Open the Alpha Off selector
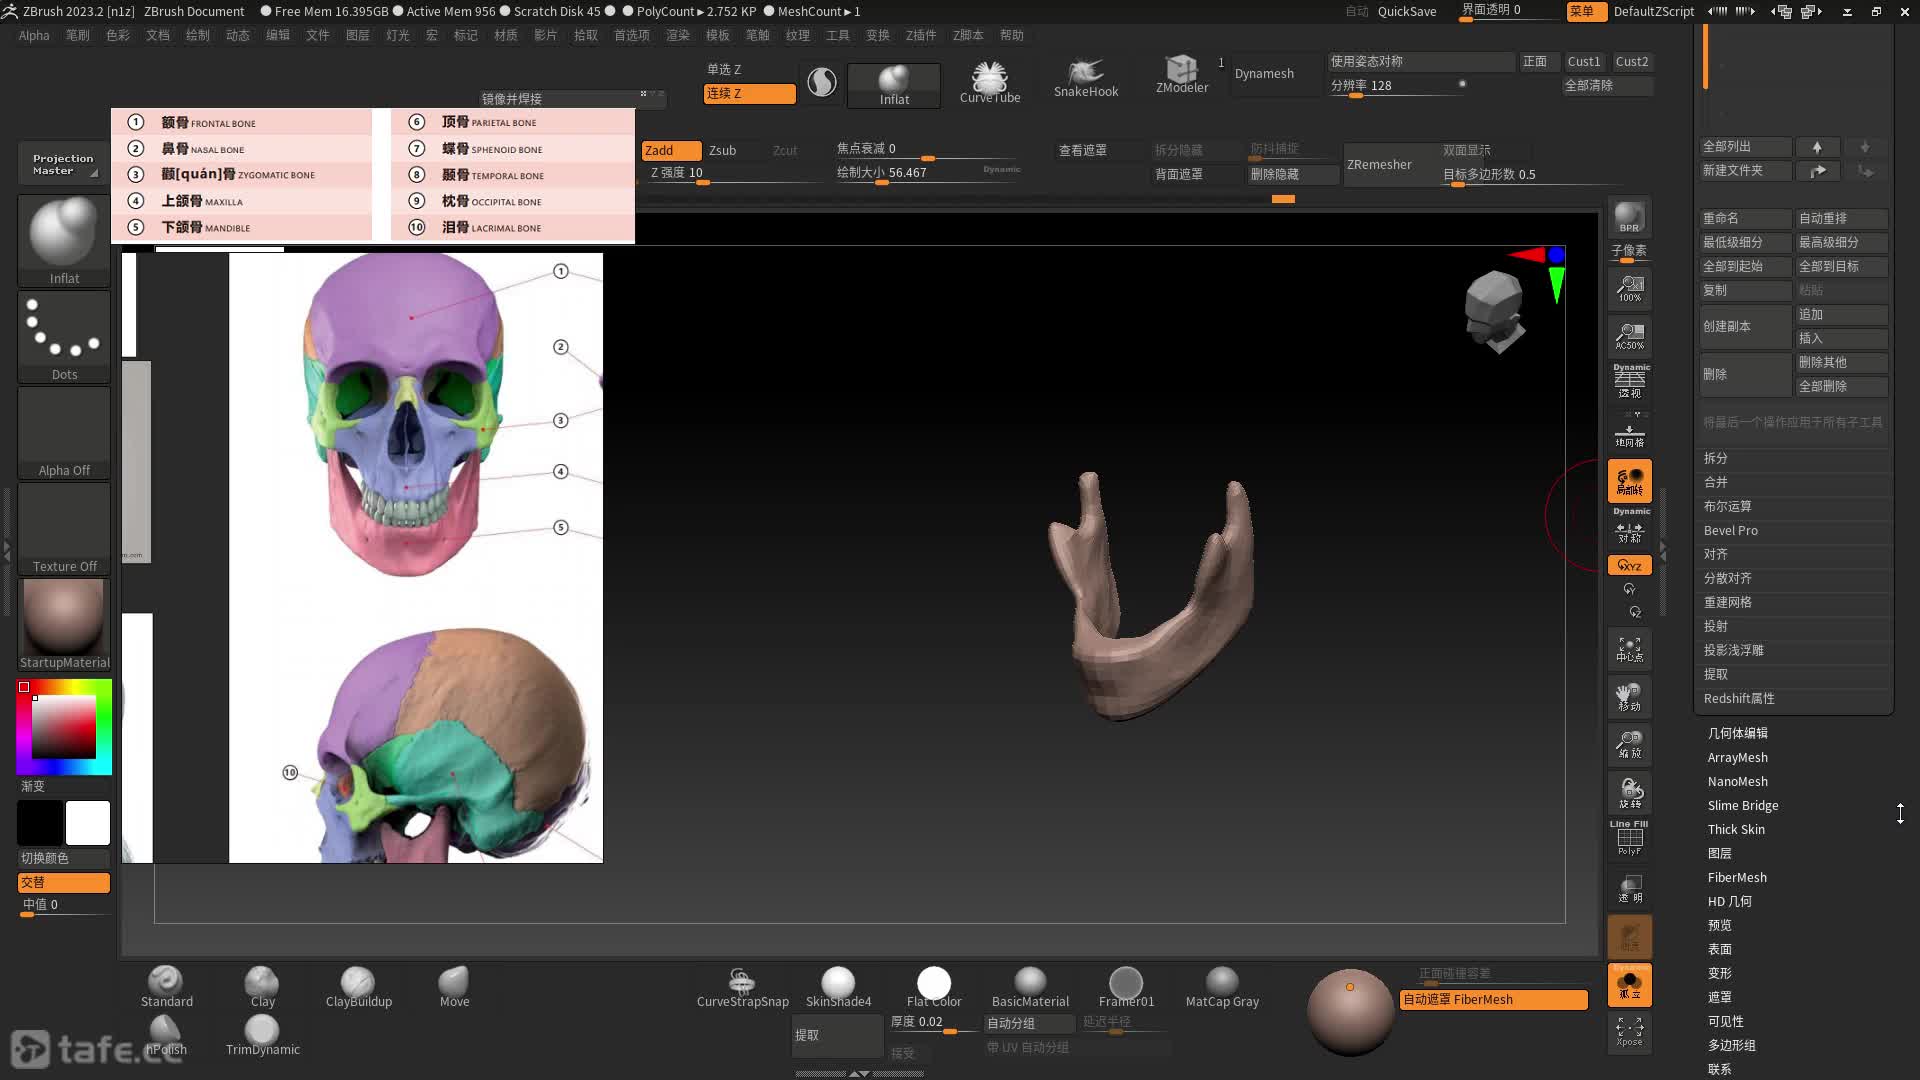1920x1080 pixels. [64, 433]
